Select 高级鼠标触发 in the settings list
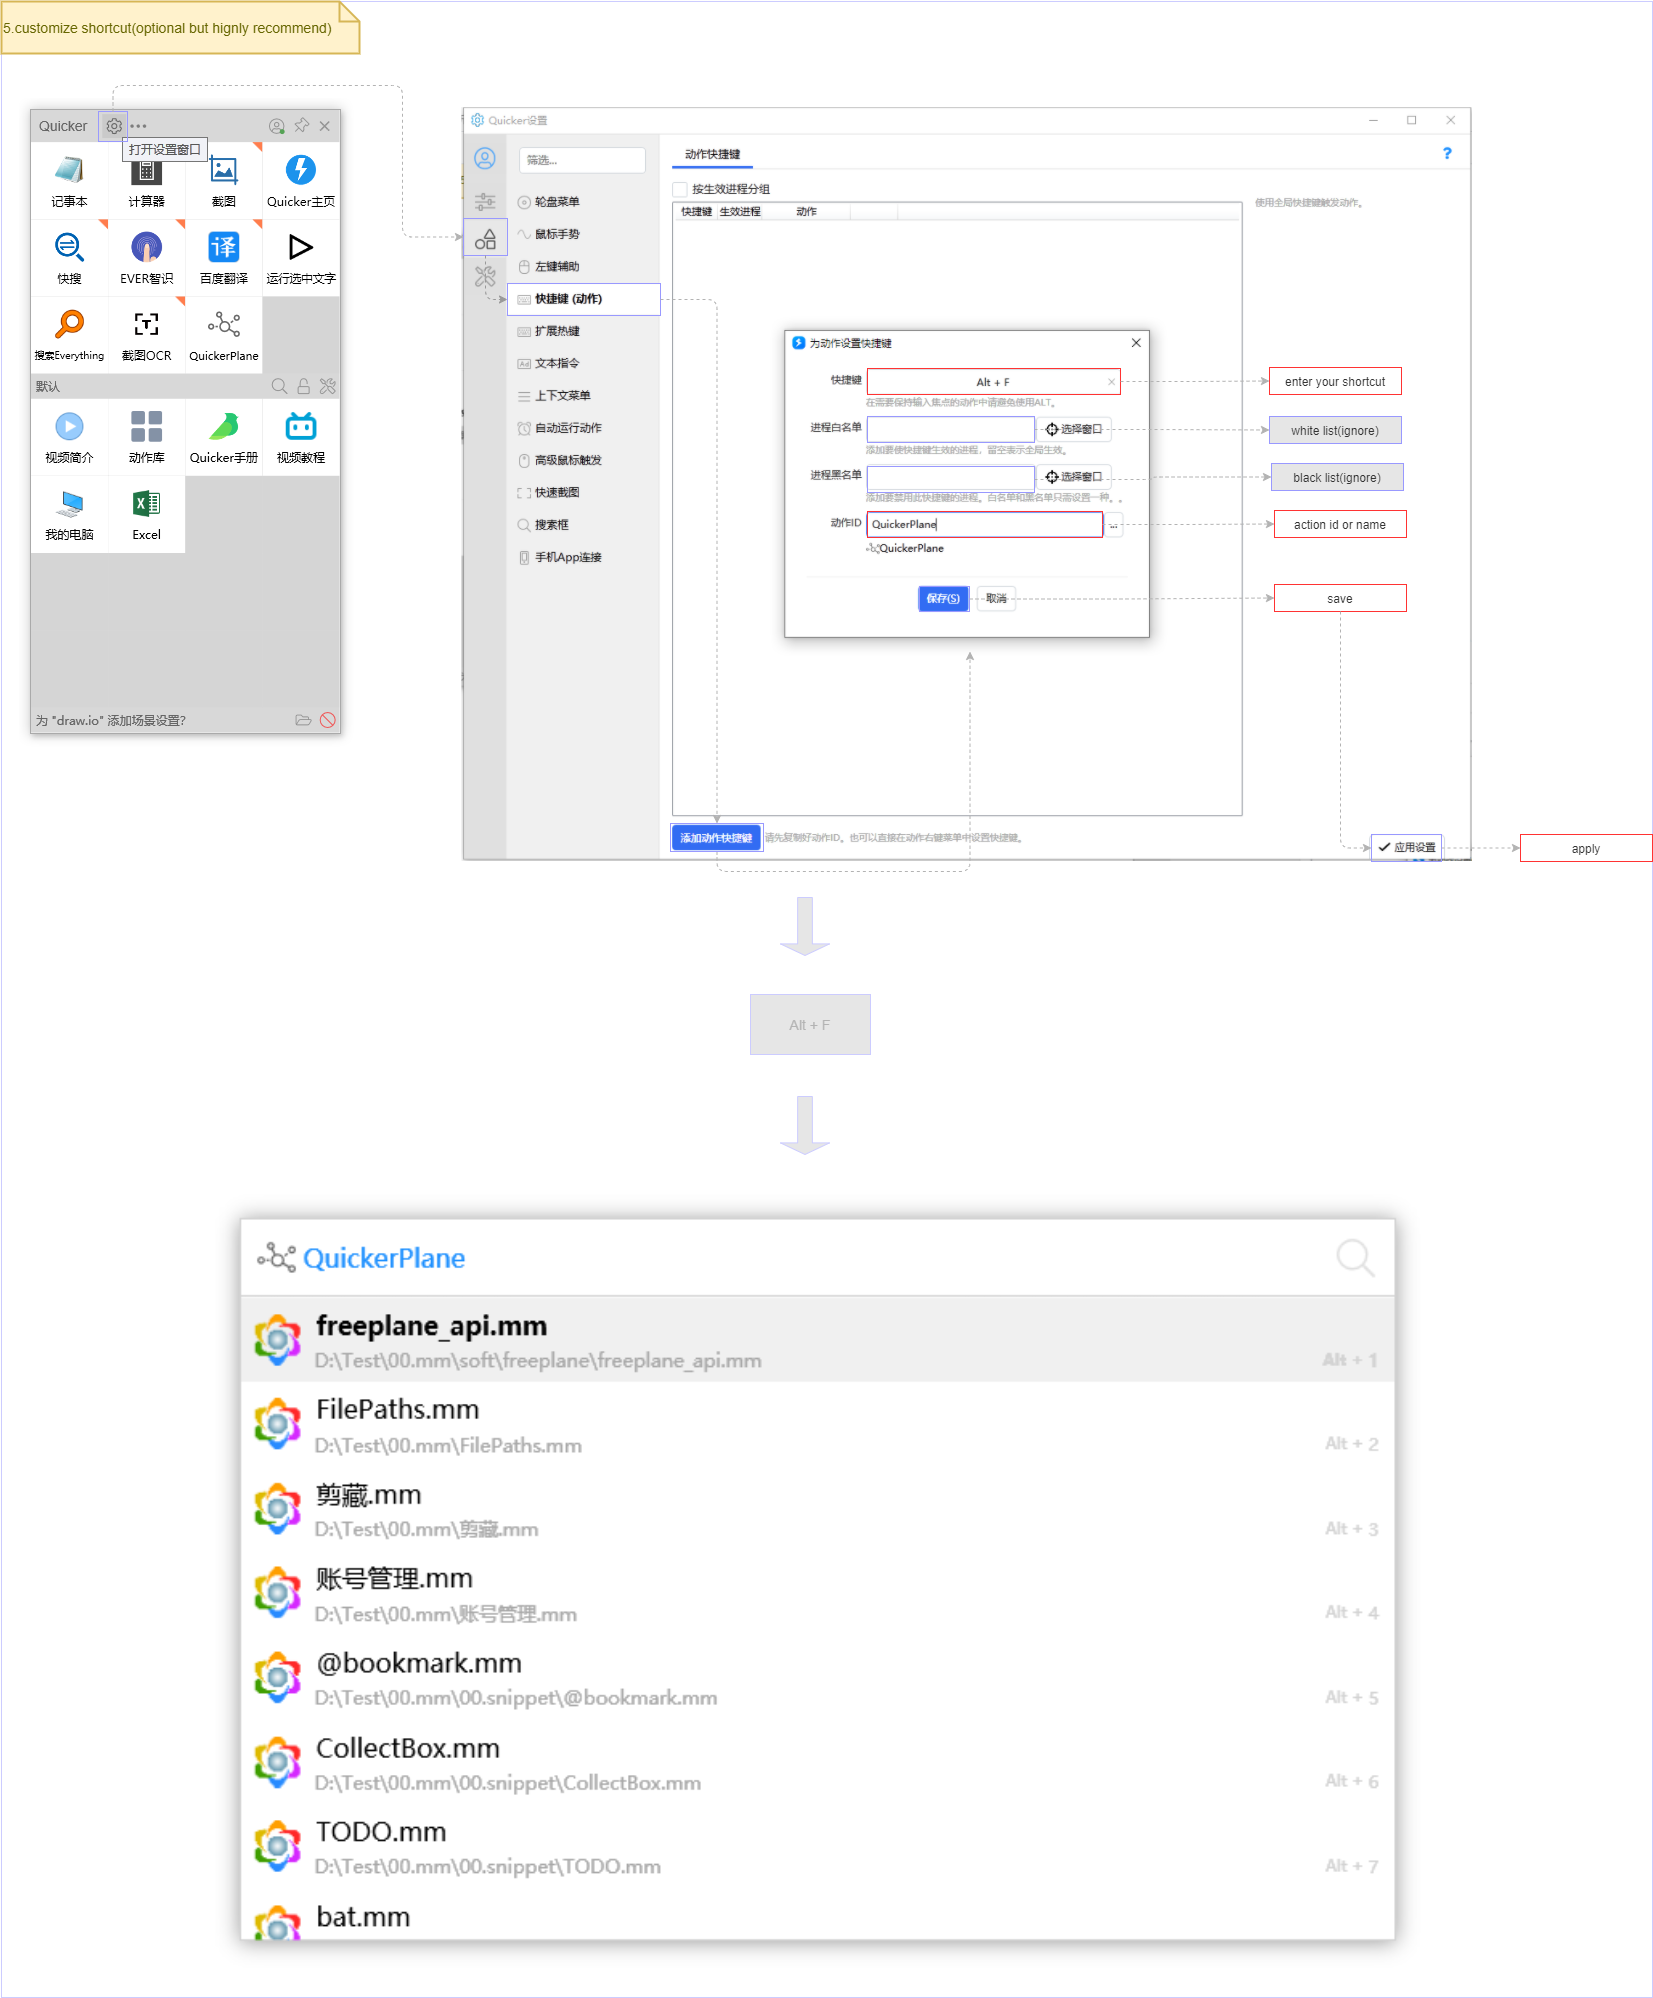Screen dimensions: 1653x1998 584,460
